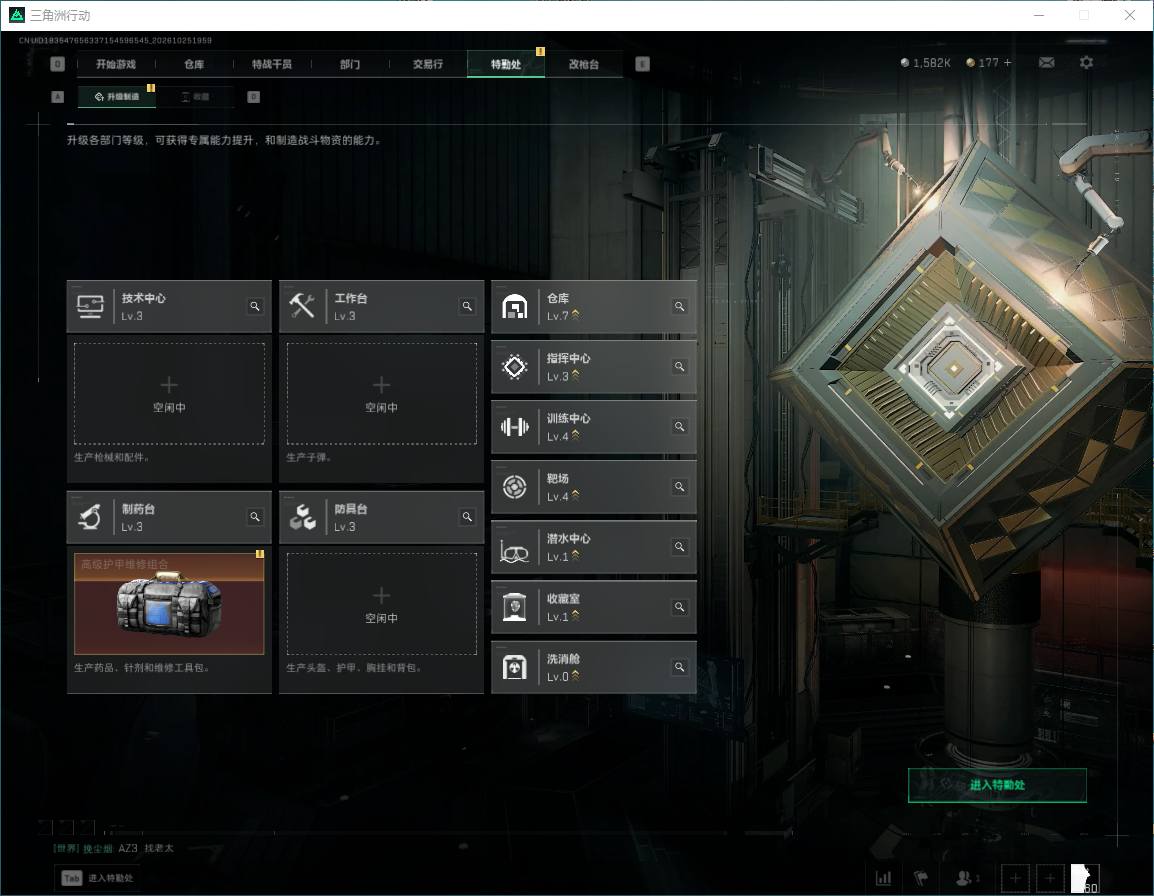
Task: Inspect 收藏室 with its magnifier icon
Action: (x=679, y=607)
